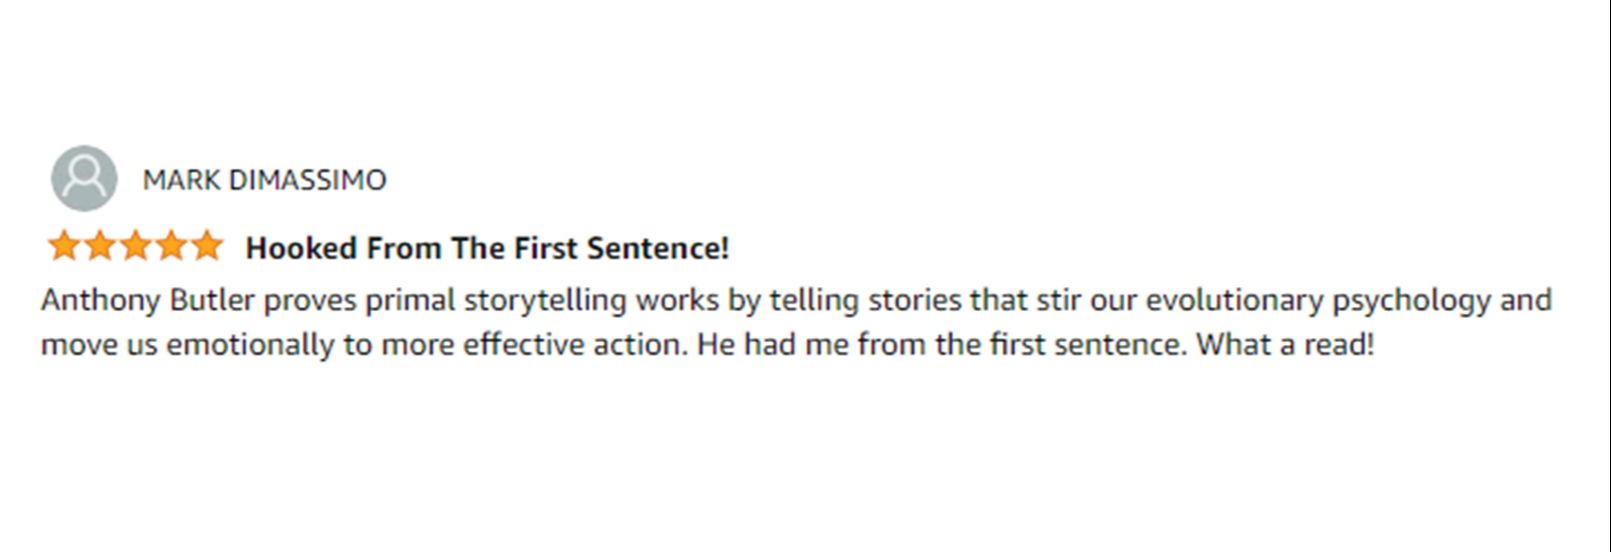Select the fifth star in the rating
1611x552 pixels.
pyautogui.click(x=206, y=246)
